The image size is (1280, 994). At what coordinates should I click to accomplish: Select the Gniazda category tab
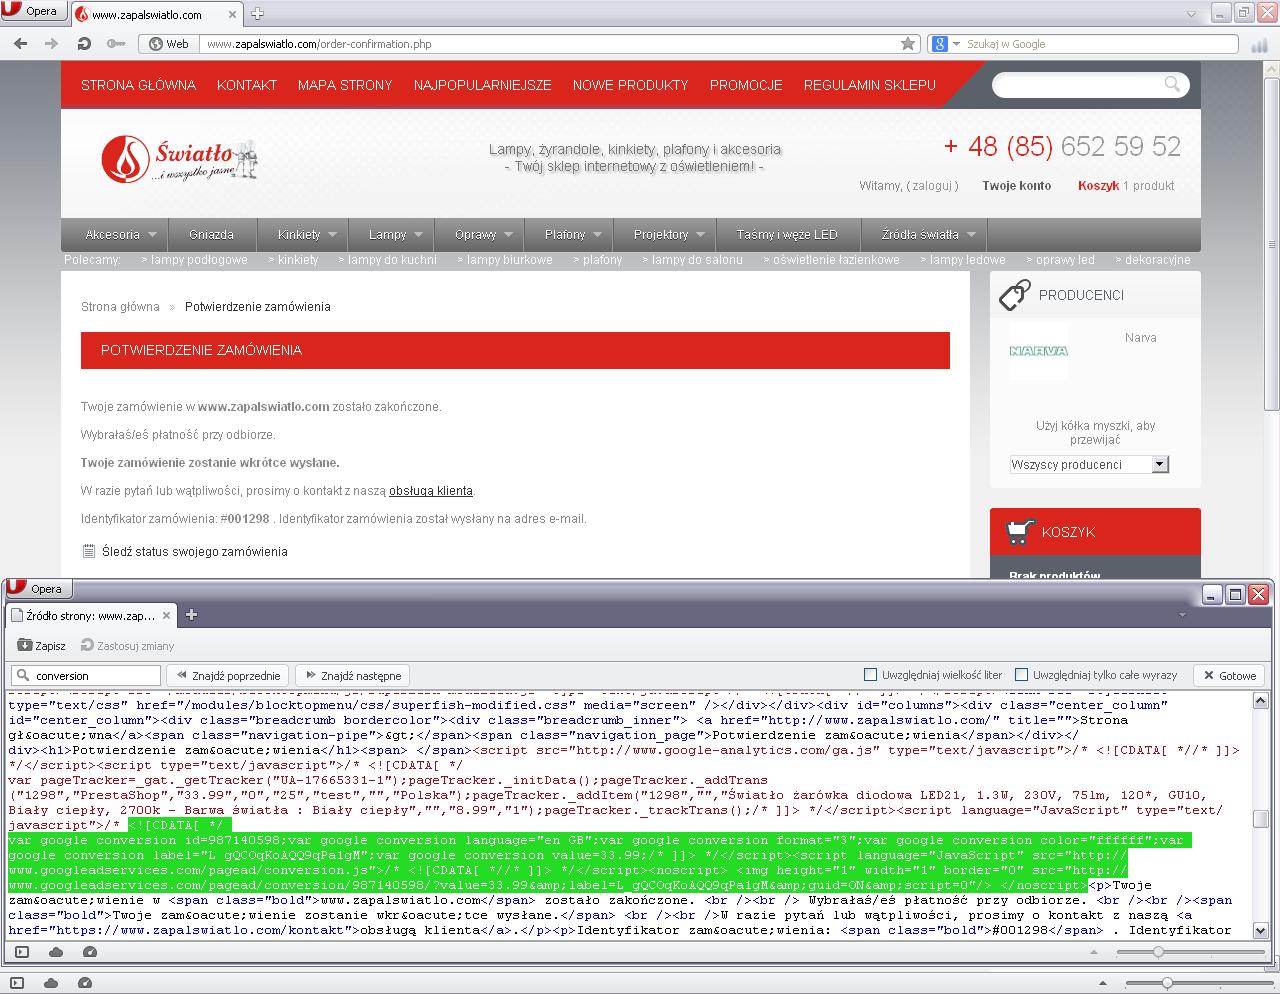211,235
